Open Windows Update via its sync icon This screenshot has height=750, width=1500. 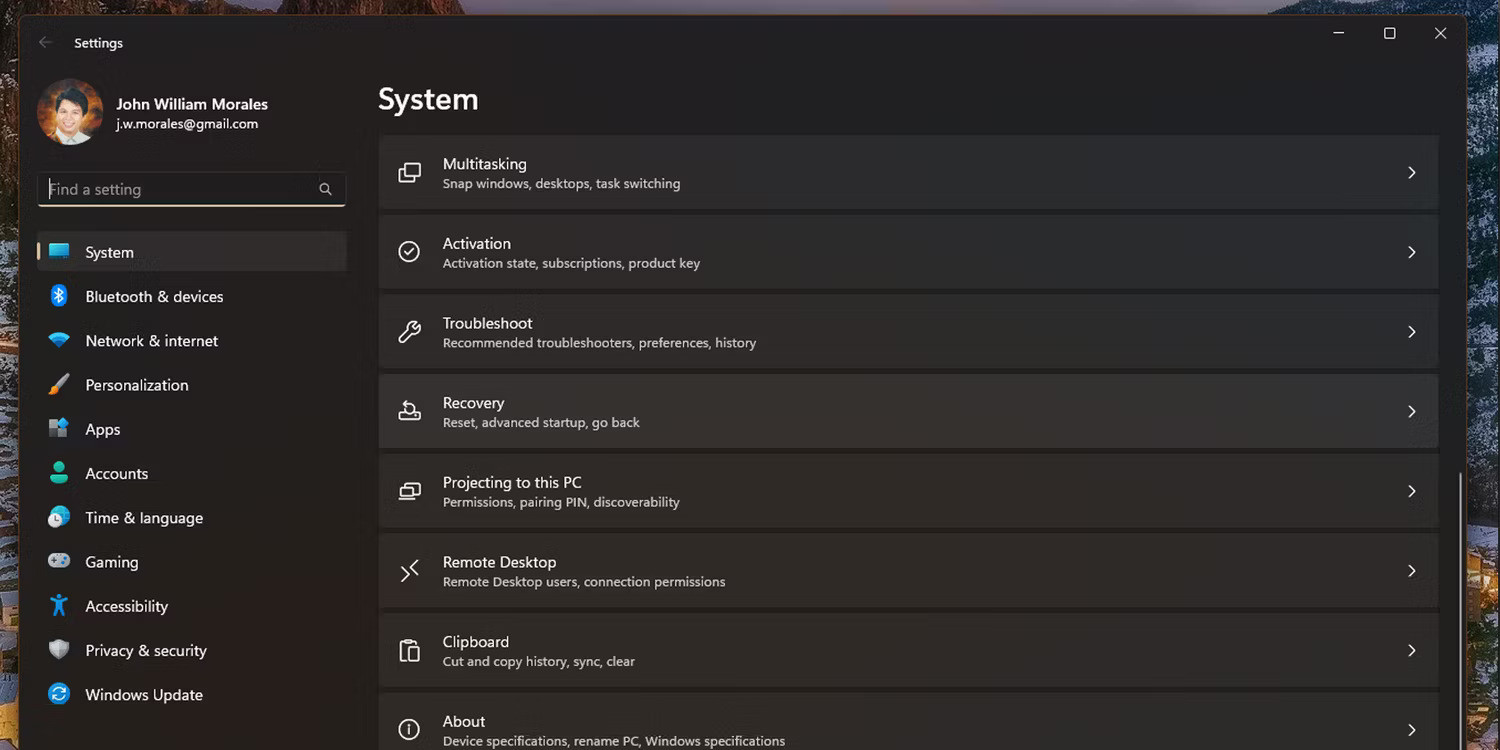click(x=59, y=694)
